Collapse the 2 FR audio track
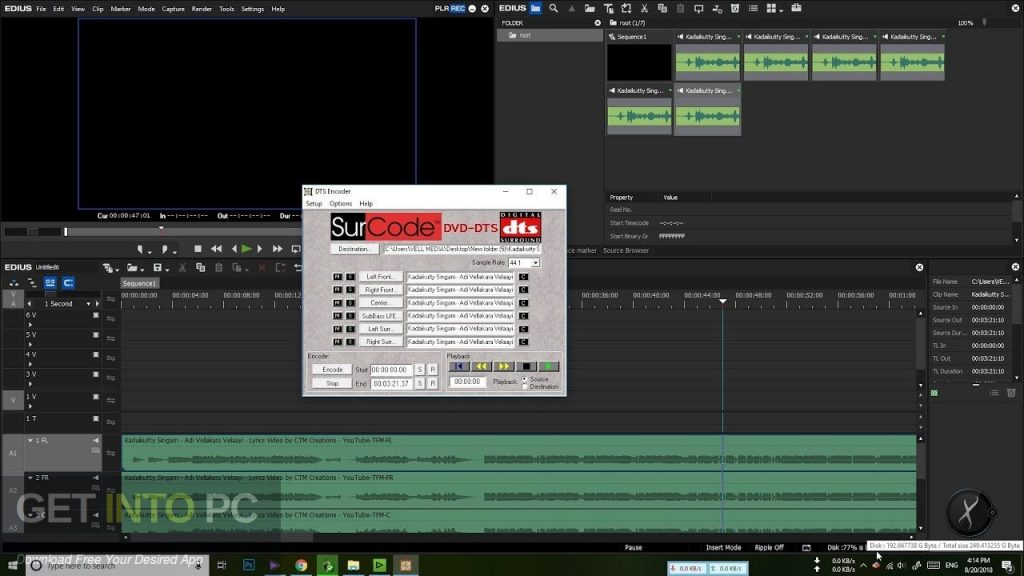Screen dimensions: 1024x576 coord(30,477)
